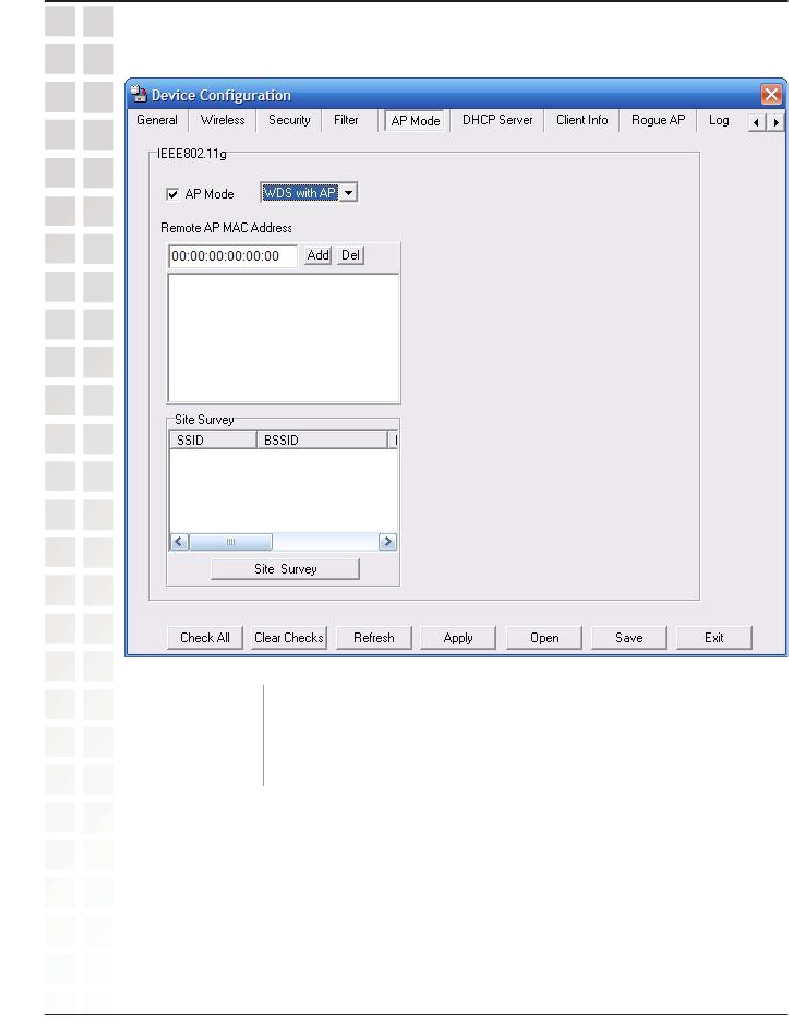Screen dimensions: 789x1029
Task: Click Site Survey list left scroll arrow
Action: click(x=179, y=541)
